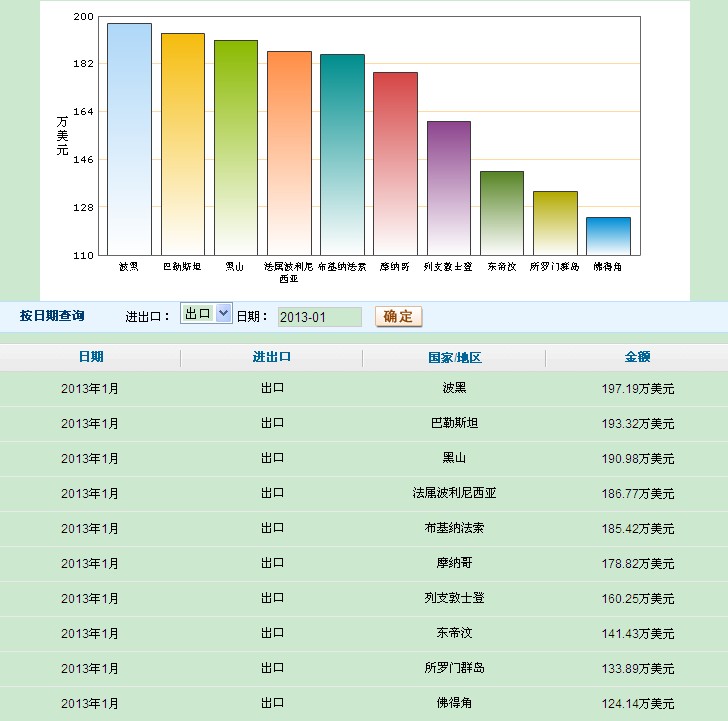
Task: Click the dark green 东帝汶 chart bar
Action: (x=501, y=213)
